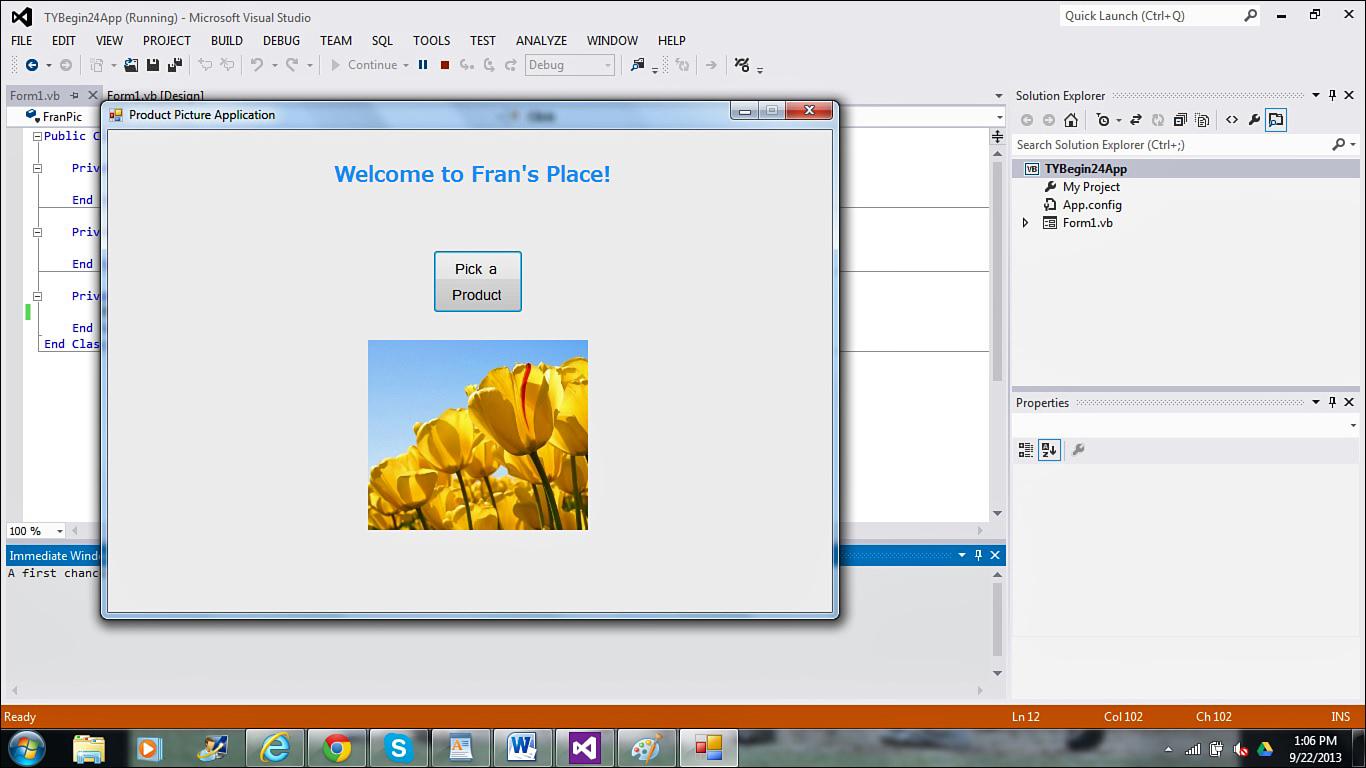This screenshot has height=768, width=1366.
Task: Click the Open File toolbar icon
Action: coord(131,65)
